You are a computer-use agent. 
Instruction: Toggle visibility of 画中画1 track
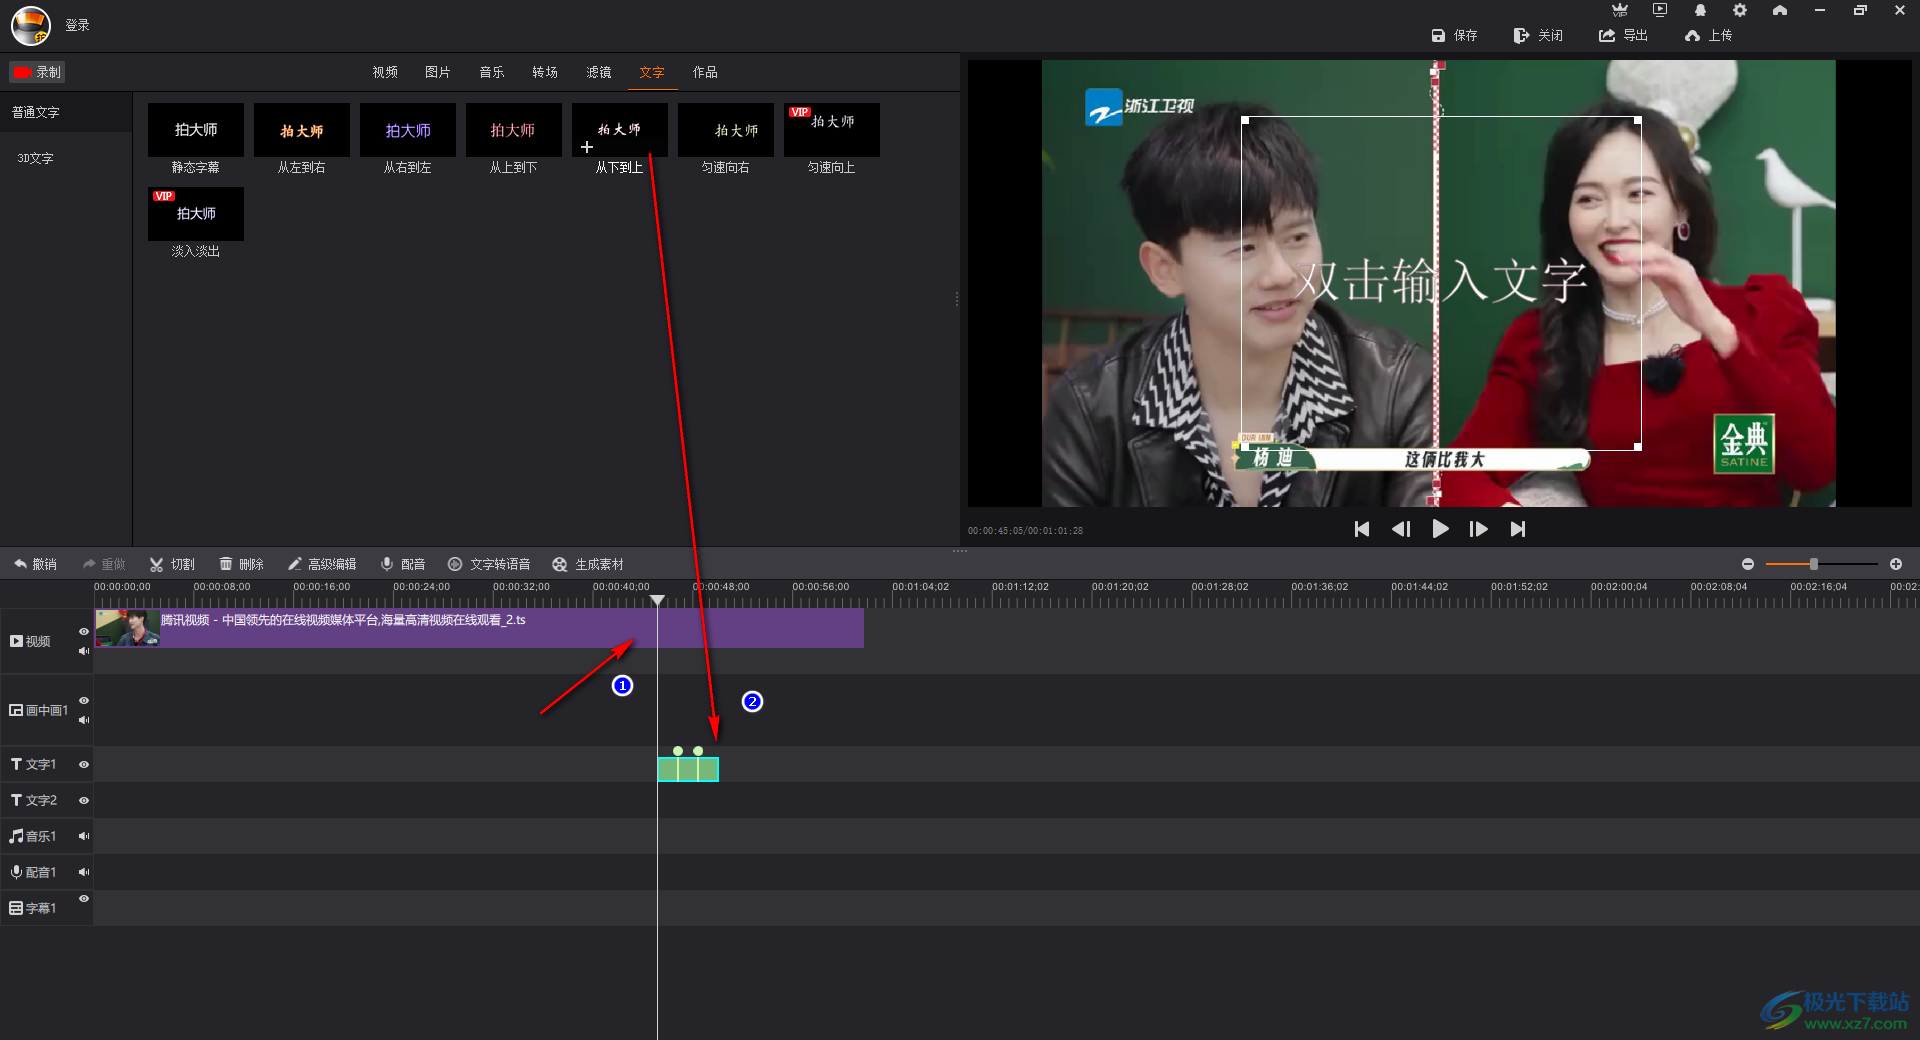[84, 700]
